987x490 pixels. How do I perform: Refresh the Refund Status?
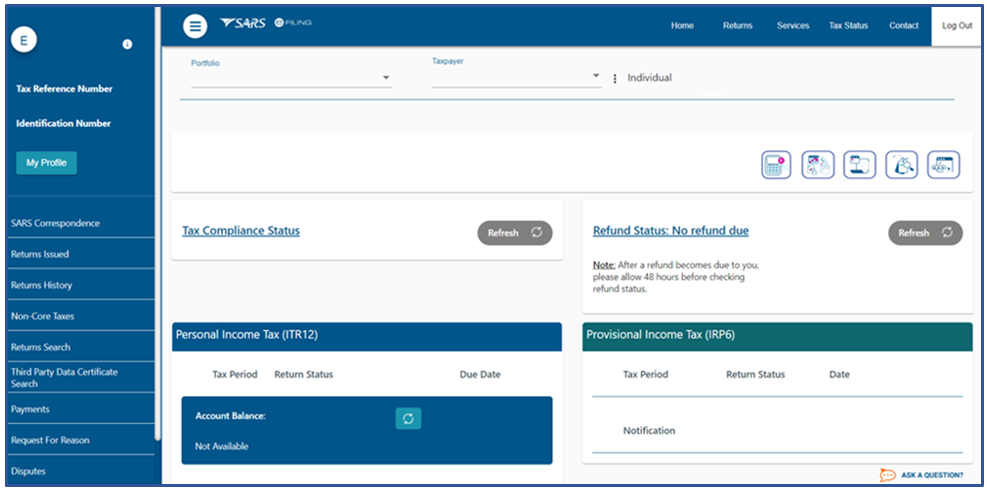tap(925, 233)
